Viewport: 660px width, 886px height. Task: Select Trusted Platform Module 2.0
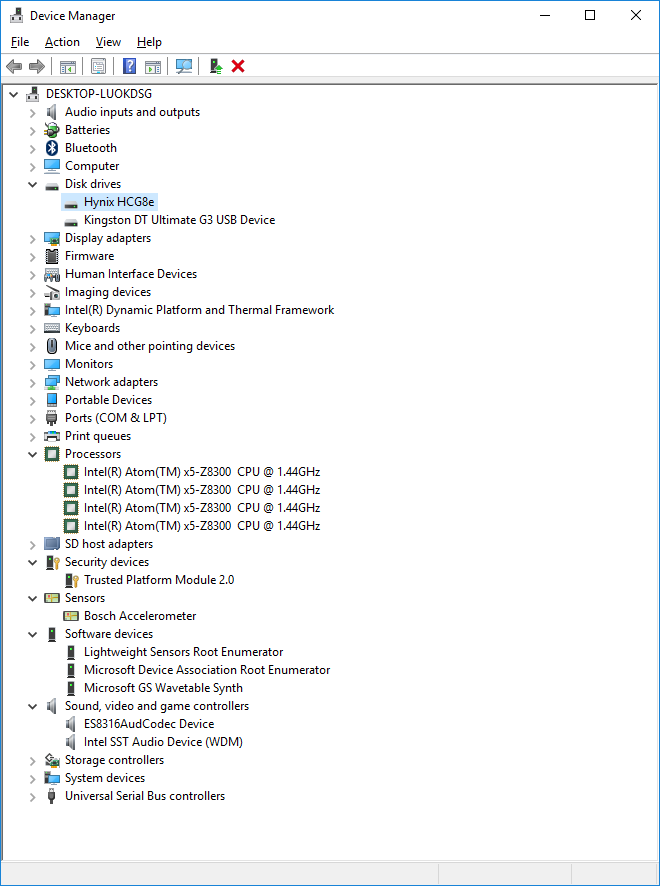click(x=159, y=580)
